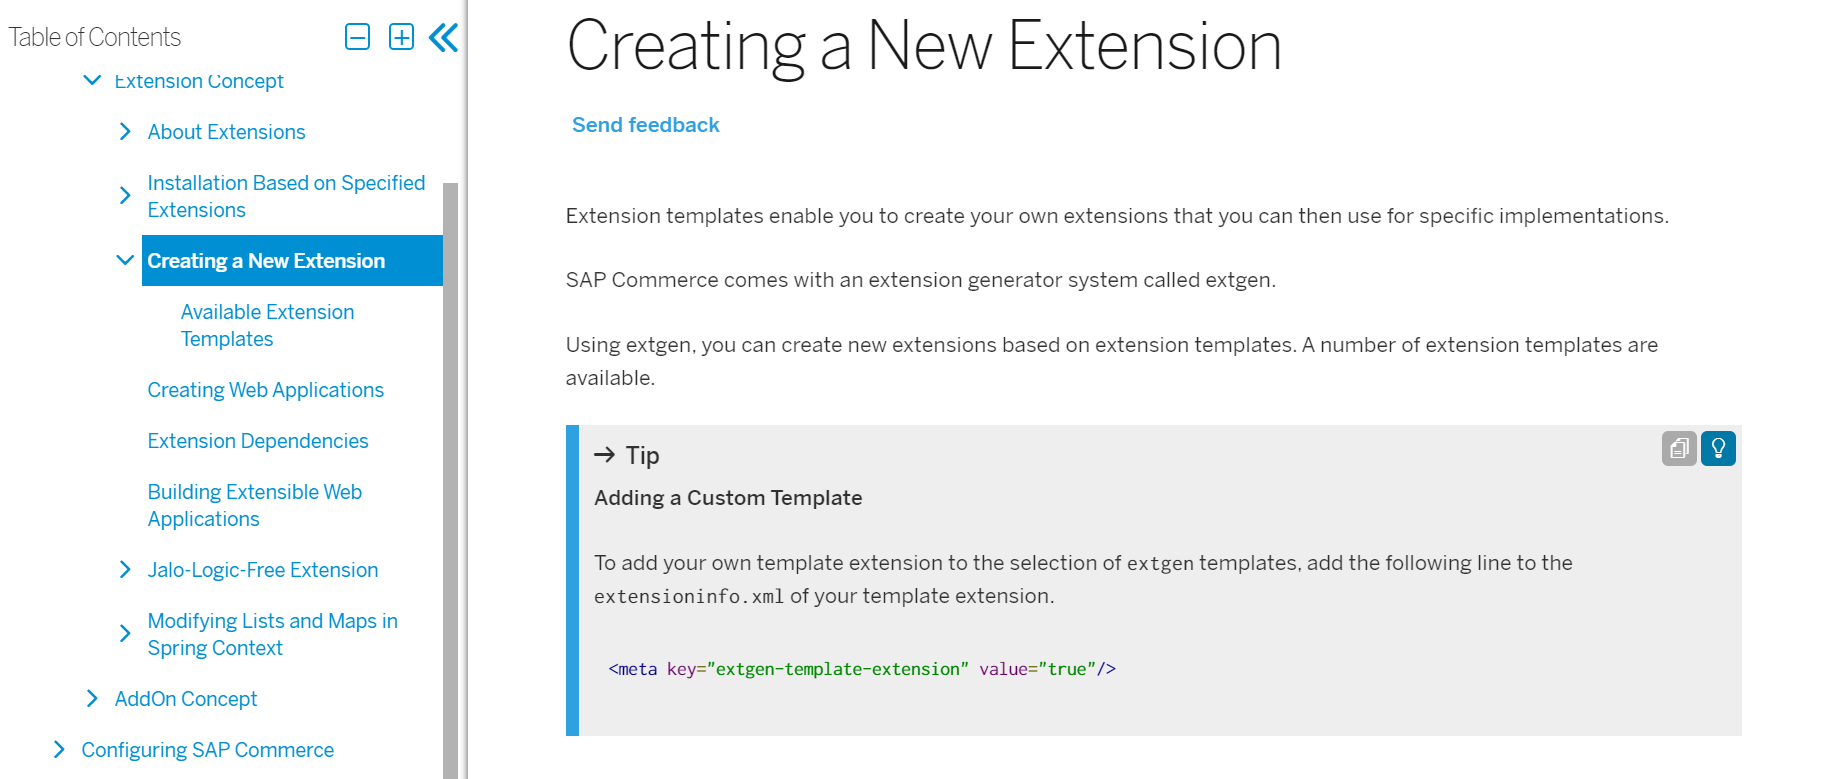Expand Configuring SAP Commerce chevron

[59, 750]
